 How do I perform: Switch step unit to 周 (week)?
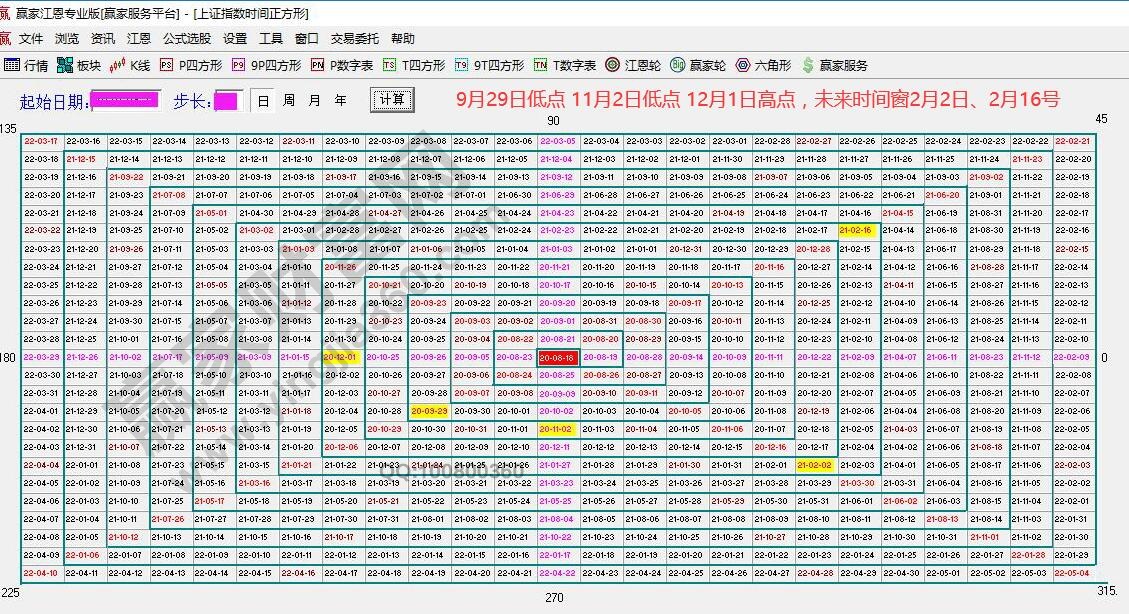(289, 101)
